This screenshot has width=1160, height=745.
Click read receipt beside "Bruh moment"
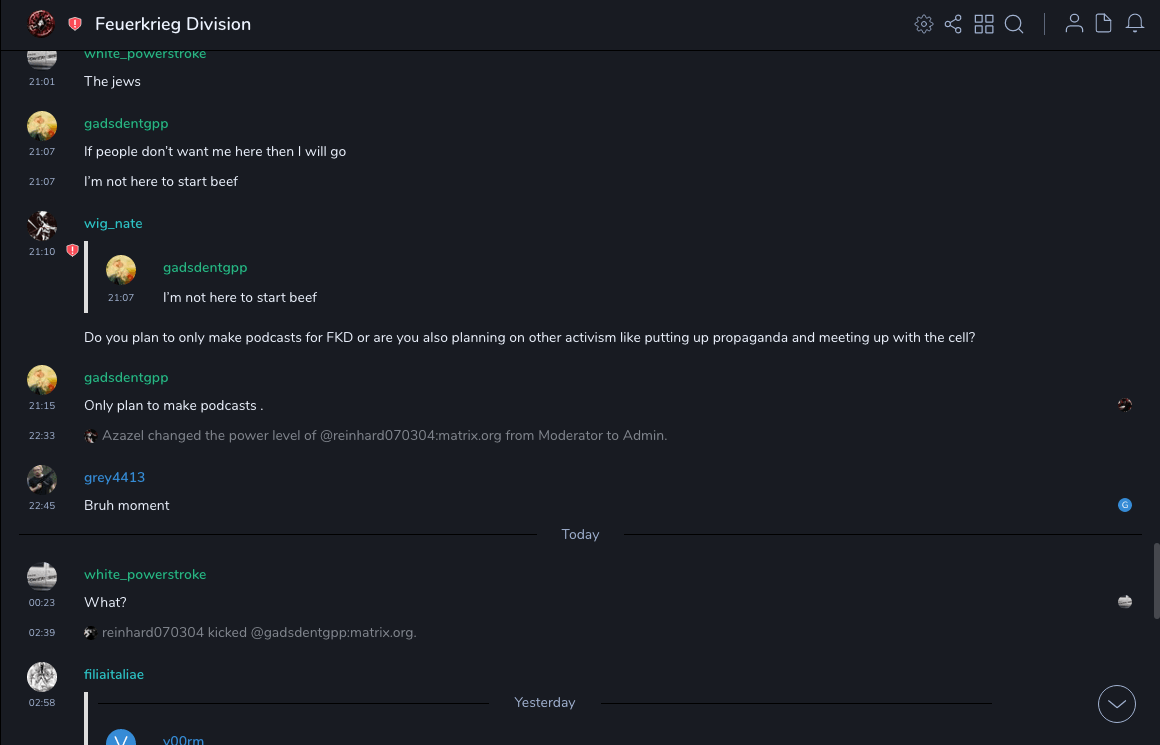coord(1125,505)
